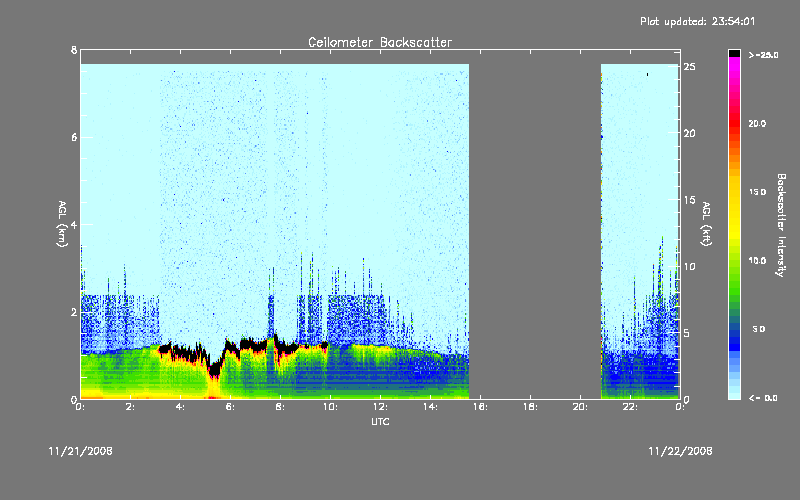This screenshot has width=800, height=500.
Task: Click the '5' tick on the kft axis
Action: click(687, 333)
